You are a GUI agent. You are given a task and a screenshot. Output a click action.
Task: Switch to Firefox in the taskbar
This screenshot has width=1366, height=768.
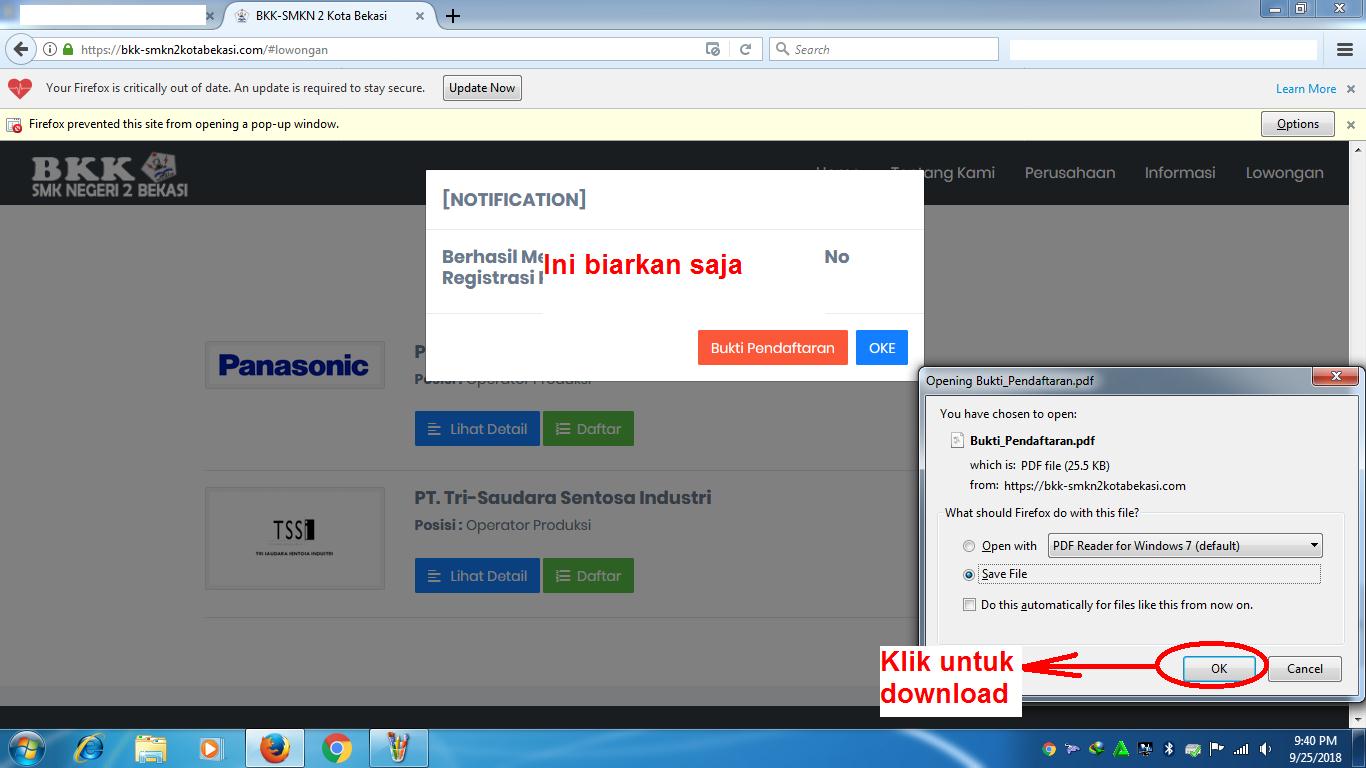275,748
